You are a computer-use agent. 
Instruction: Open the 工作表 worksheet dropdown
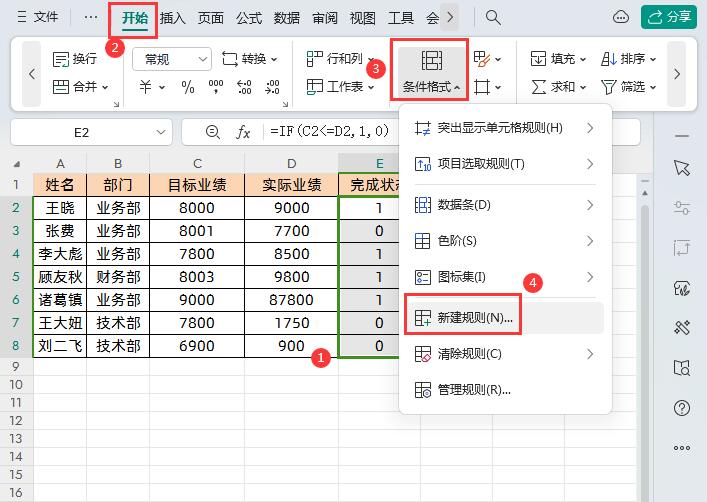[x=340, y=87]
